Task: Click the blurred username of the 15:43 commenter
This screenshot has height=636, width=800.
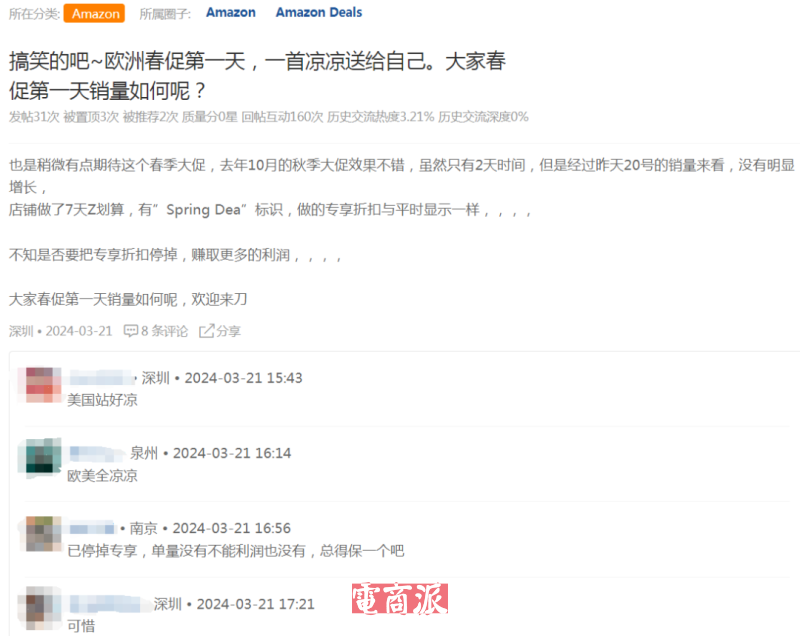Action: point(100,378)
